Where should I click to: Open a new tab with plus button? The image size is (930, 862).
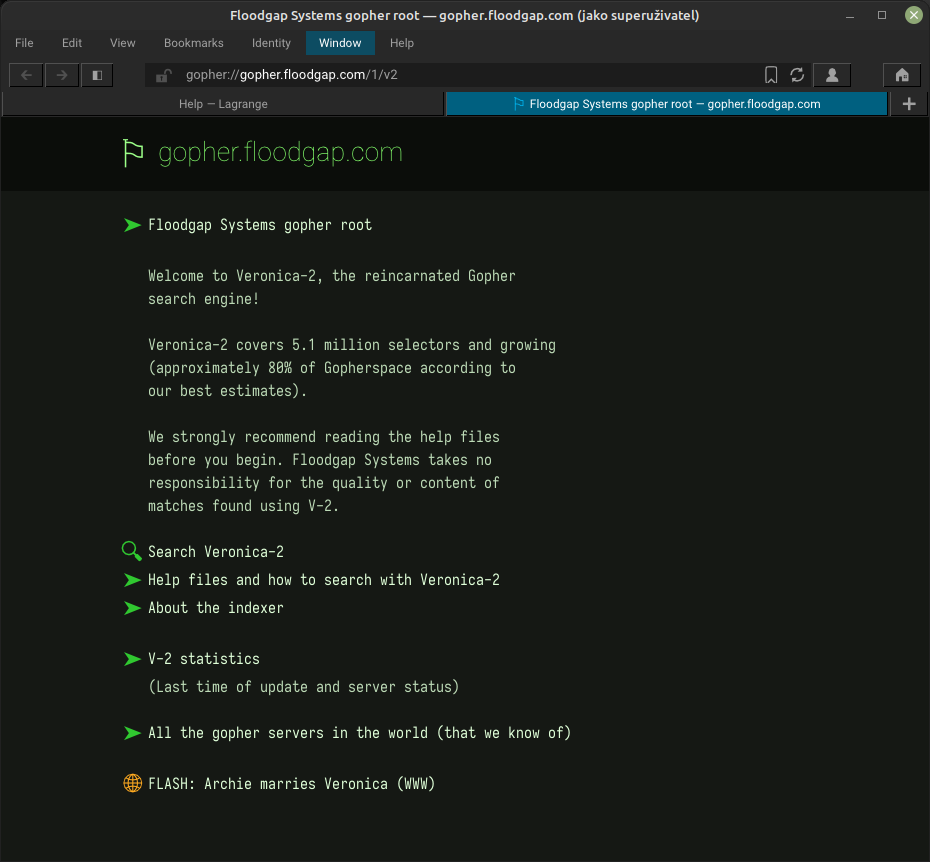coord(908,104)
